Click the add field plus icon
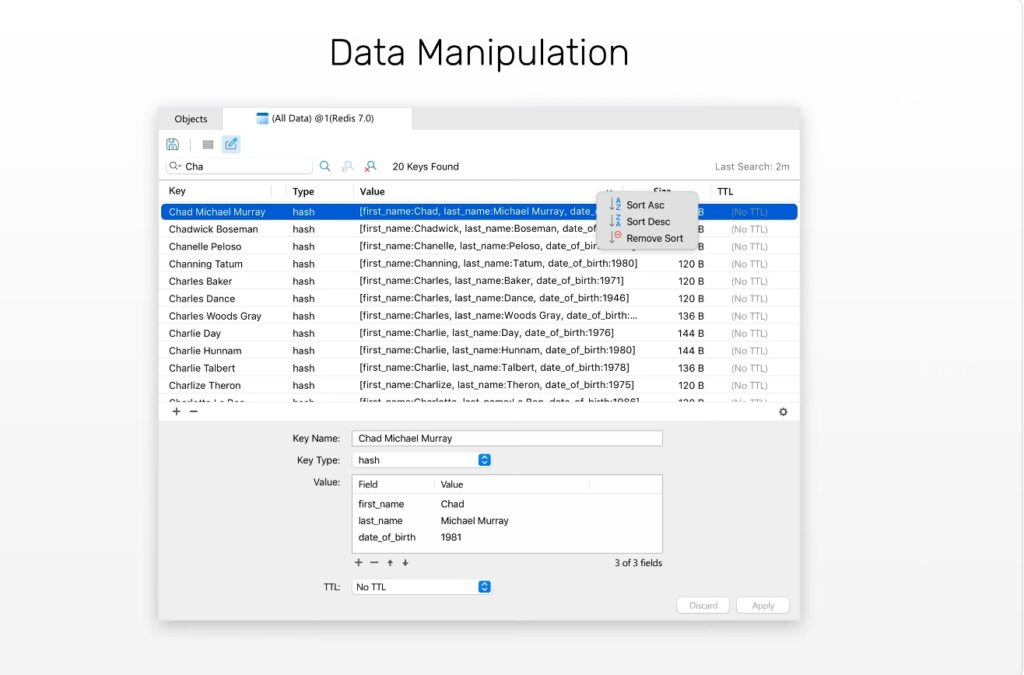 359,563
